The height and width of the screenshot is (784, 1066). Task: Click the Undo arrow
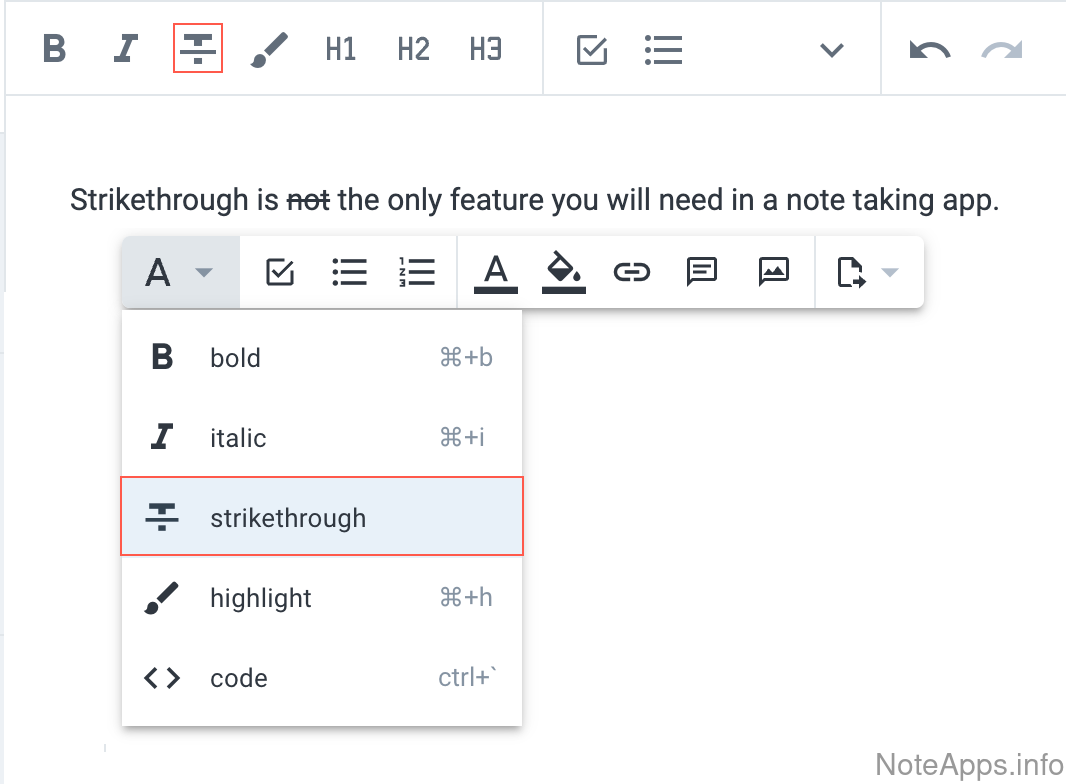coord(929,50)
